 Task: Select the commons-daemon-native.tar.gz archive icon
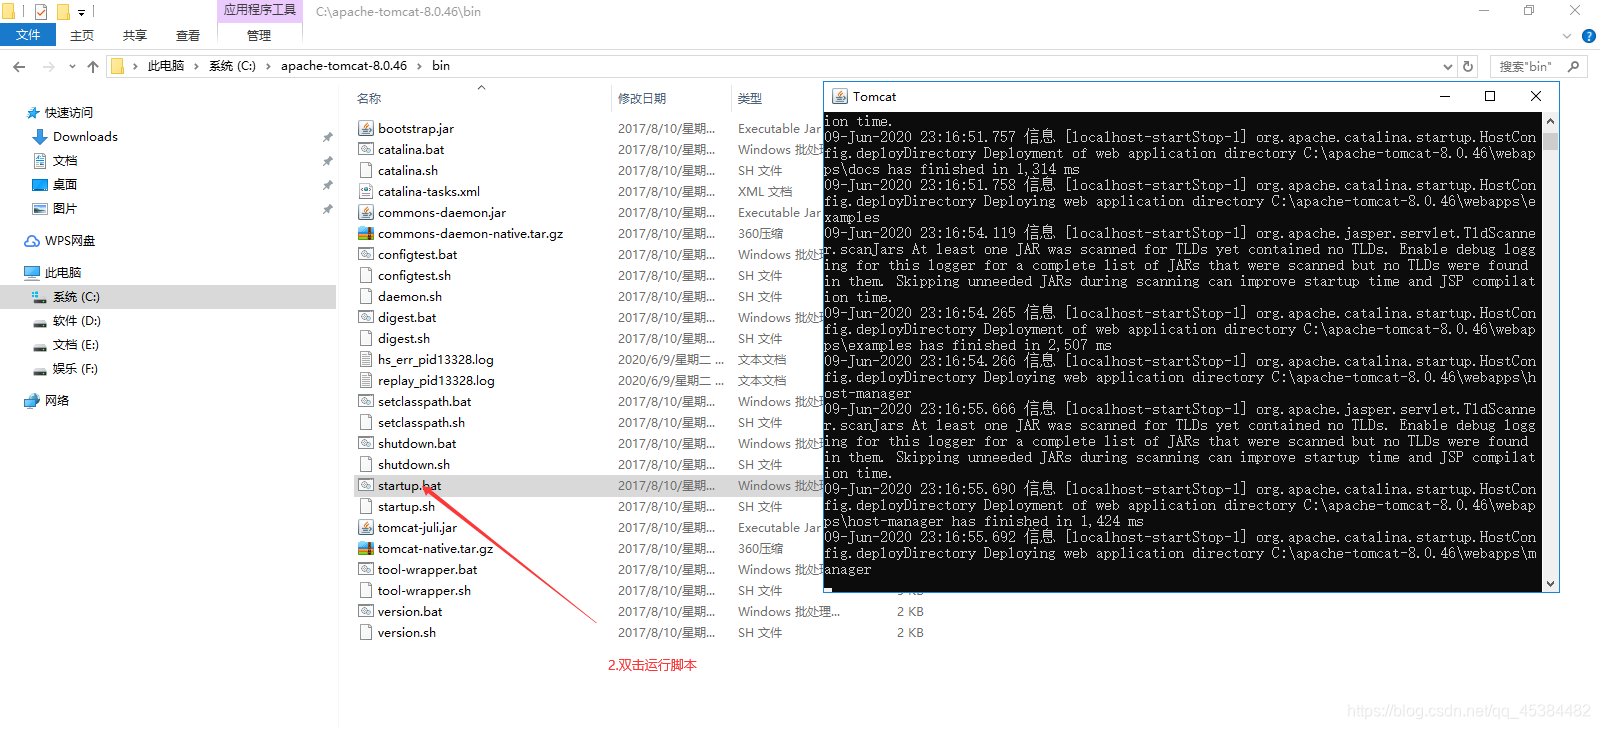(x=366, y=233)
